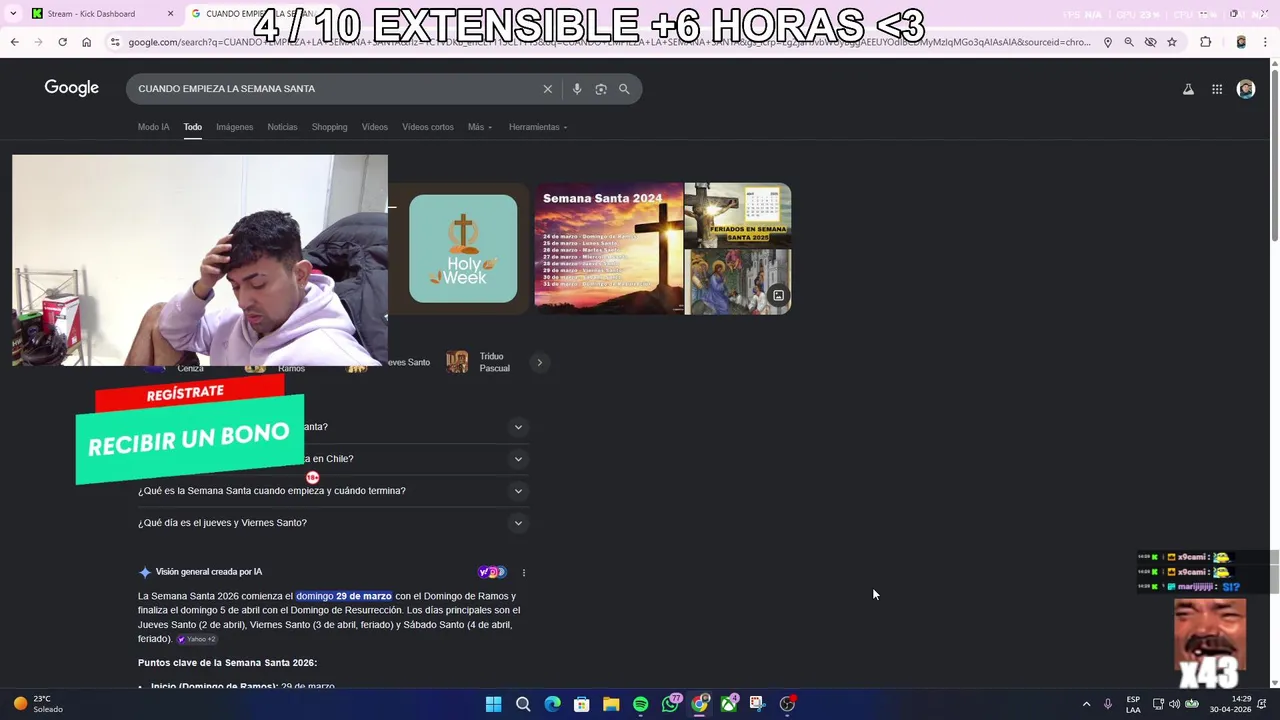Screen dimensions: 1280x720
Task: Show hidden system tray icons
Action: tap(1086, 704)
